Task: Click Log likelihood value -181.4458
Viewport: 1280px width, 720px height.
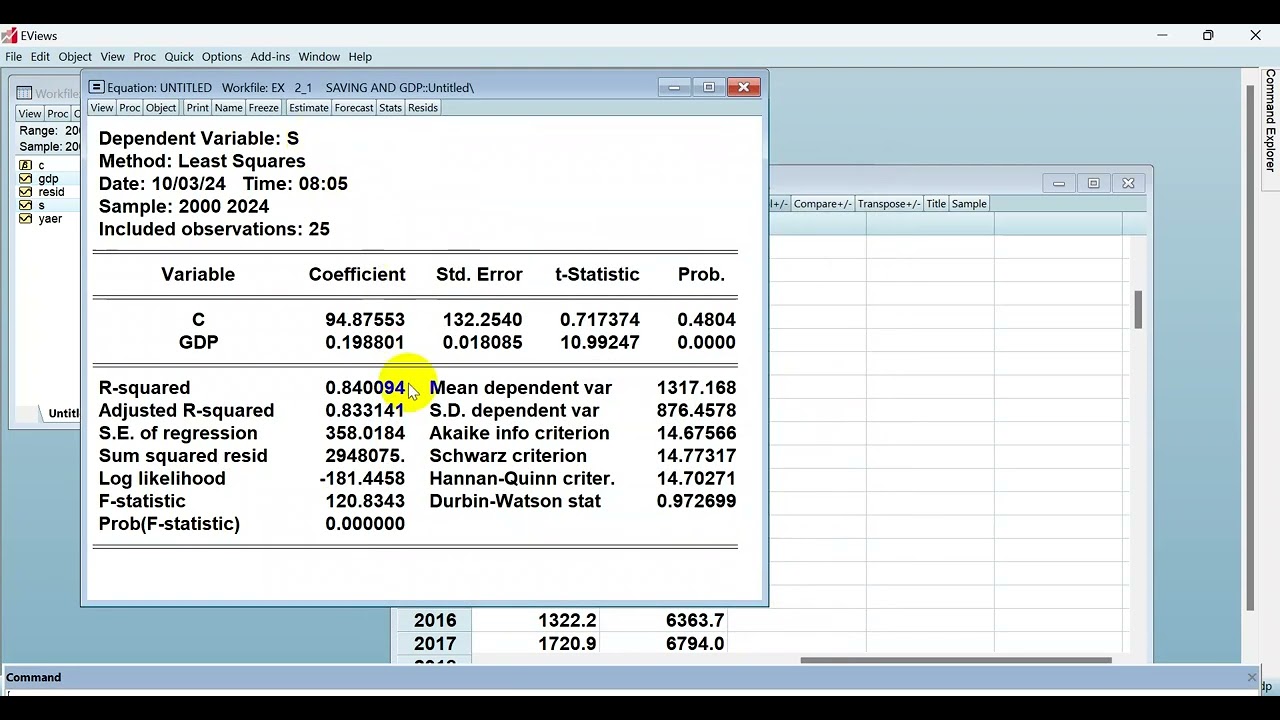Action: (362, 479)
